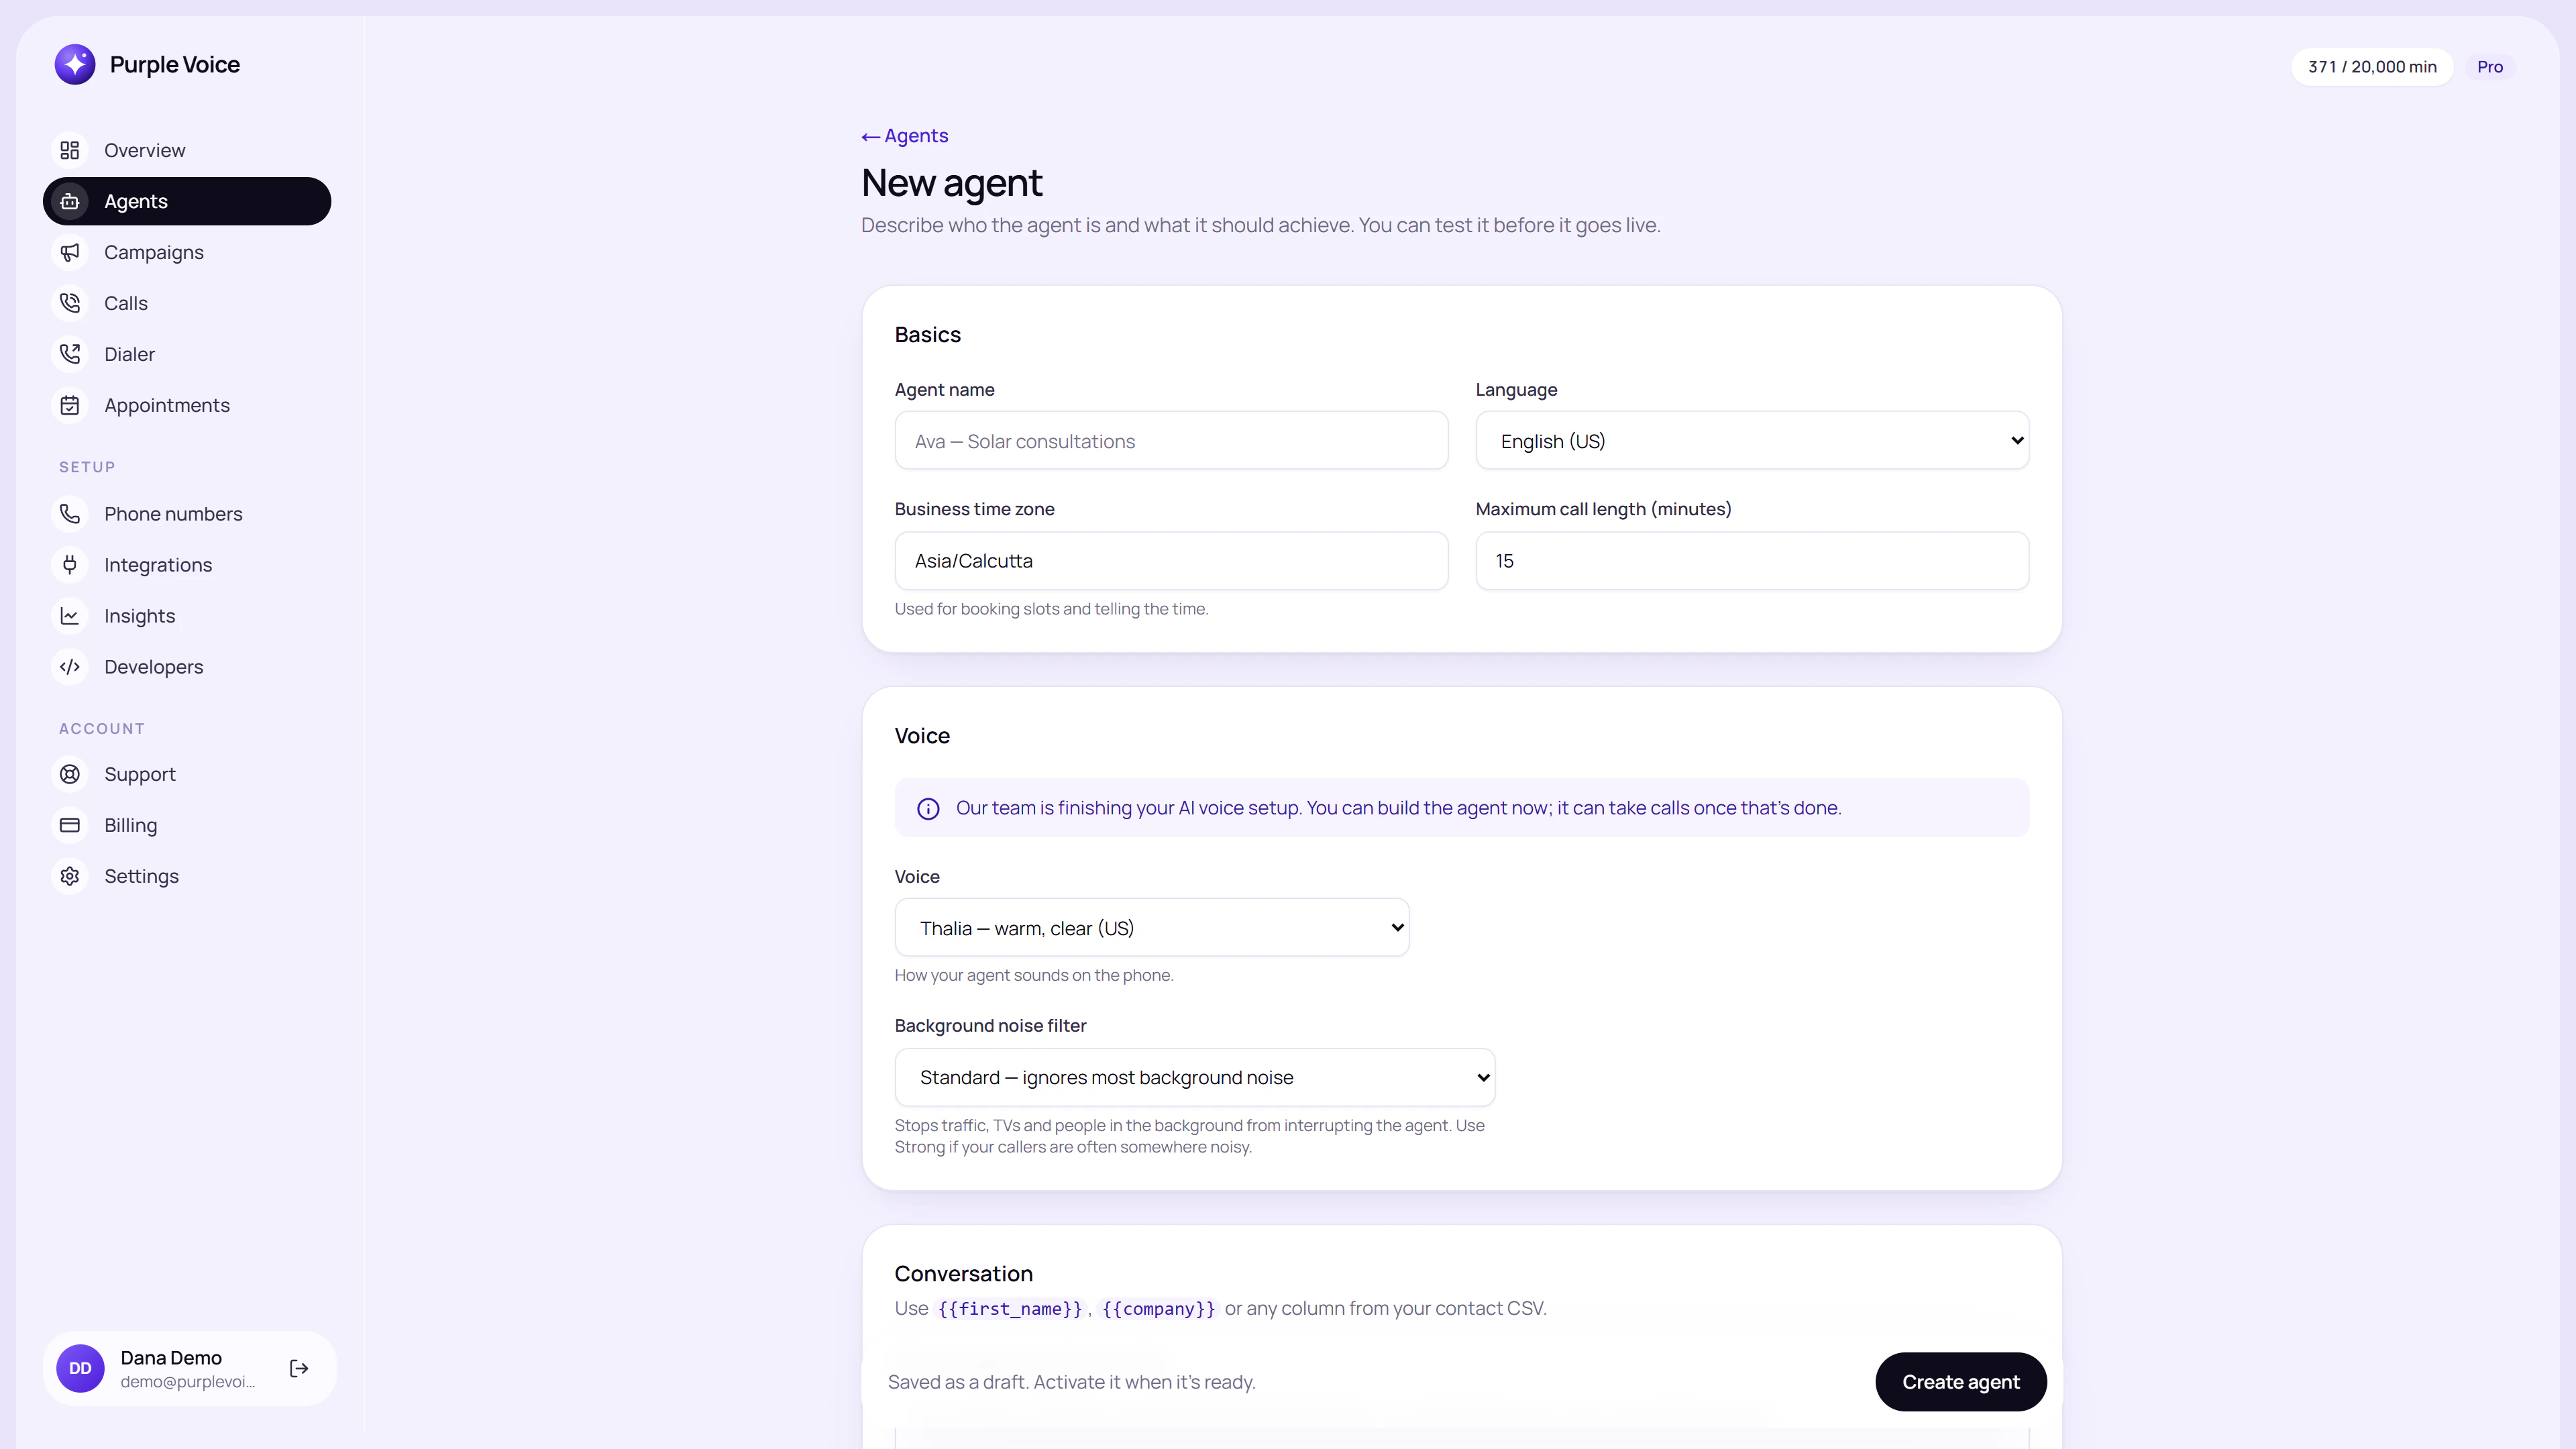Open the Campaigns section
2576x1449 pixels.
click(187, 252)
